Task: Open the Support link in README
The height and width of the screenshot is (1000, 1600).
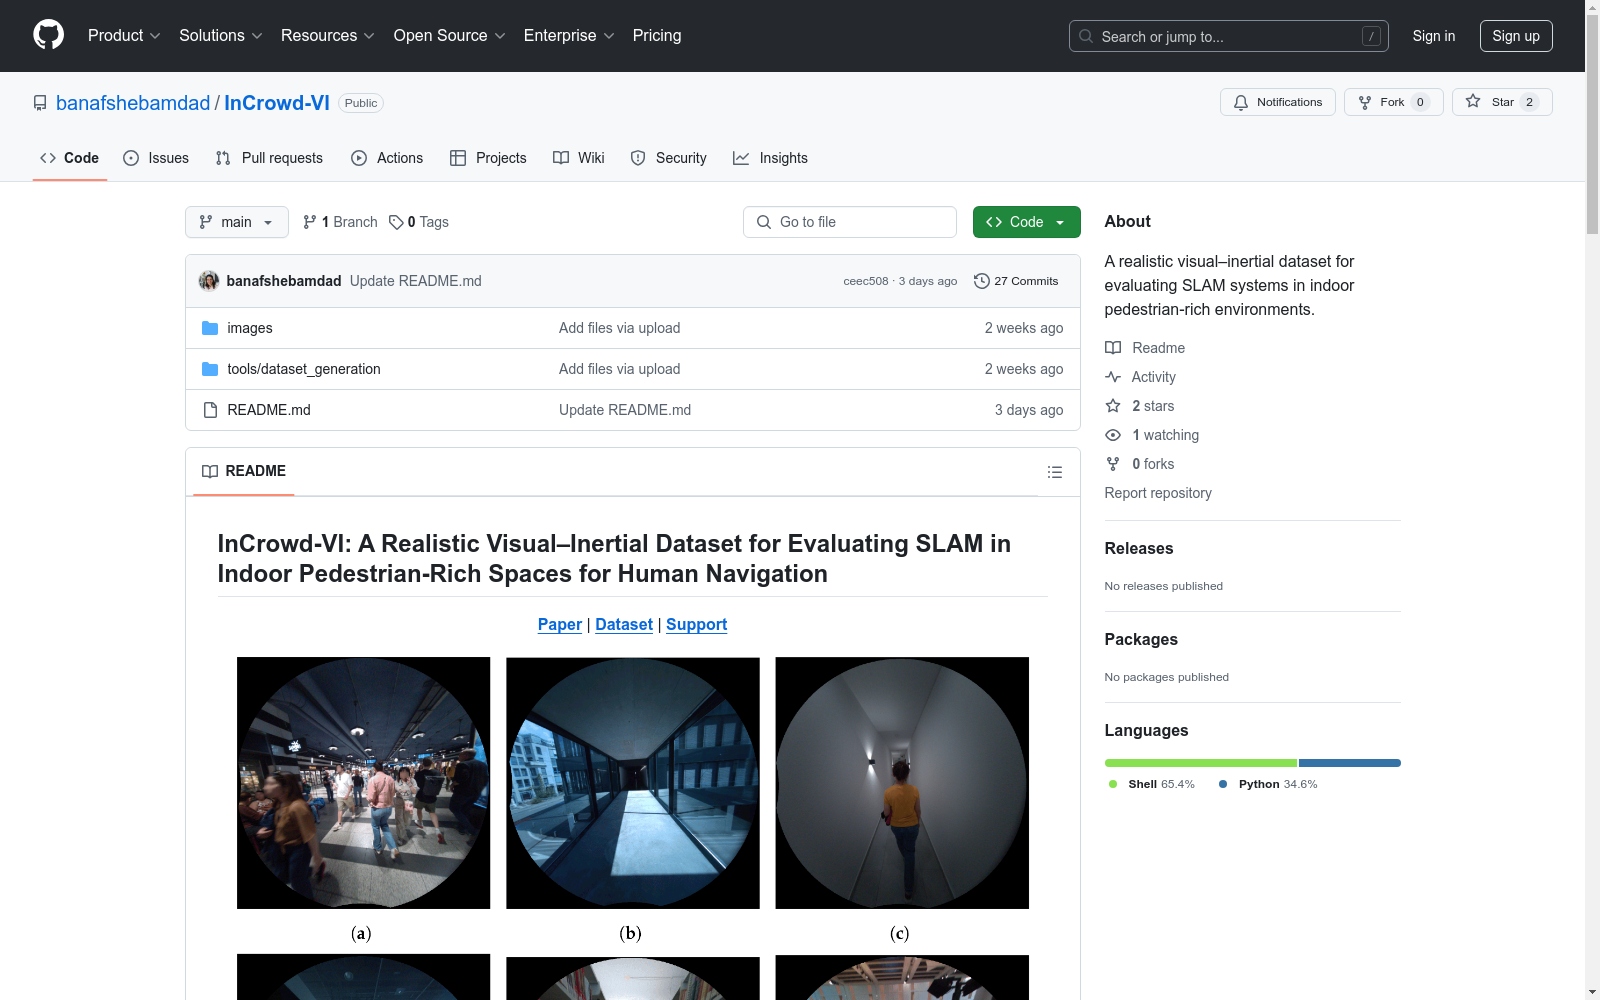Action: [697, 624]
